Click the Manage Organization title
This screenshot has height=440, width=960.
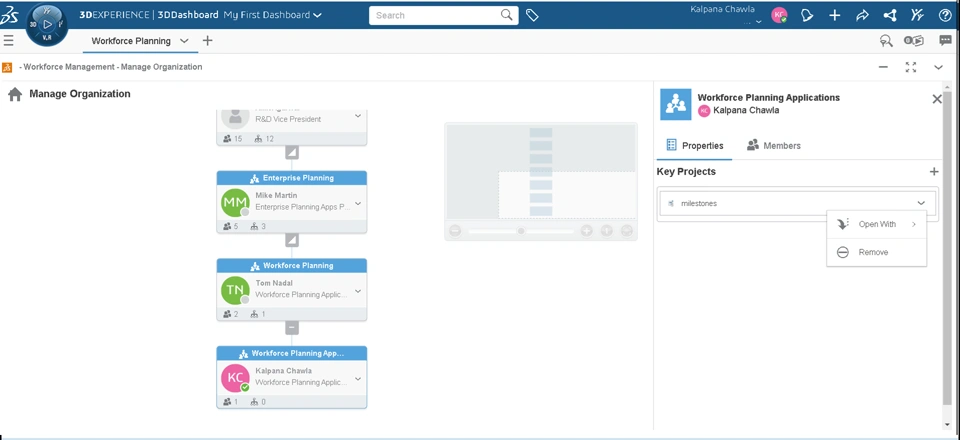click(x=80, y=94)
